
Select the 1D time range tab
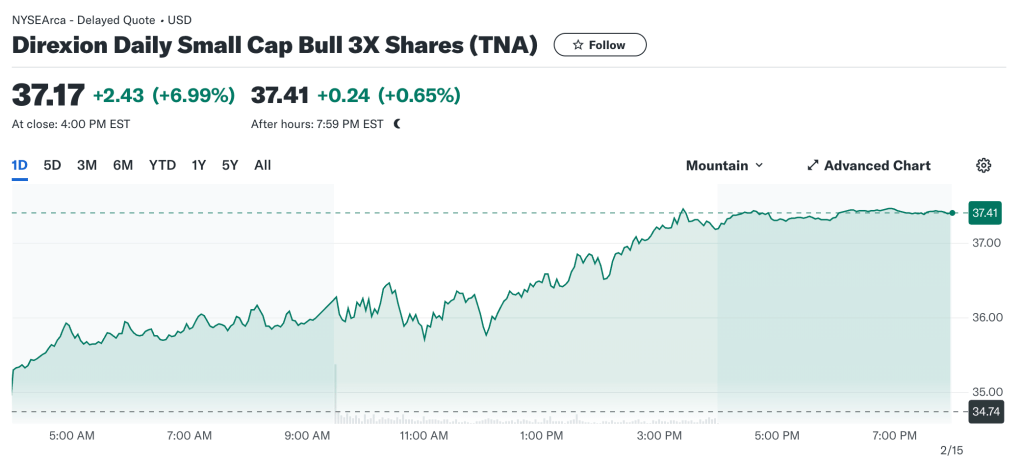(x=20, y=165)
